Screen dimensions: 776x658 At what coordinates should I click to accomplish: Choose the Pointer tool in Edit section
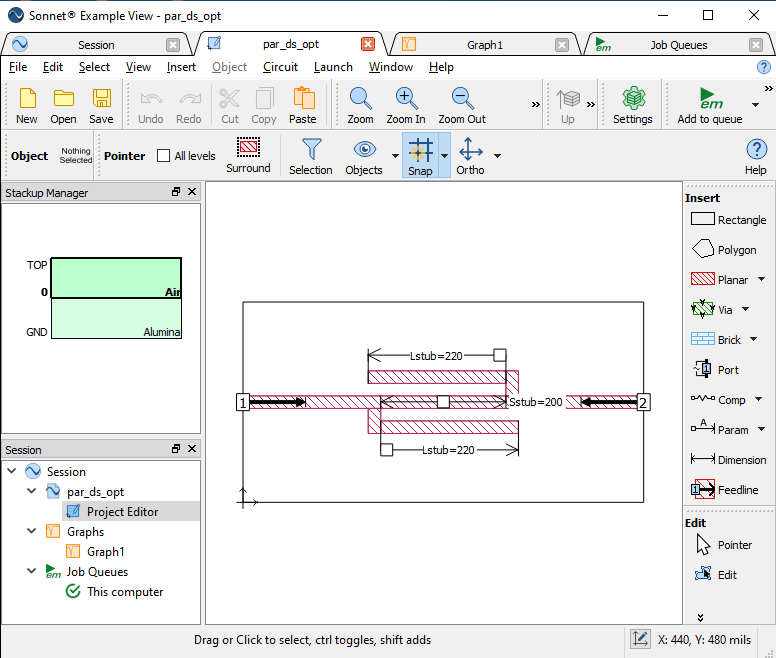tap(724, 545)
